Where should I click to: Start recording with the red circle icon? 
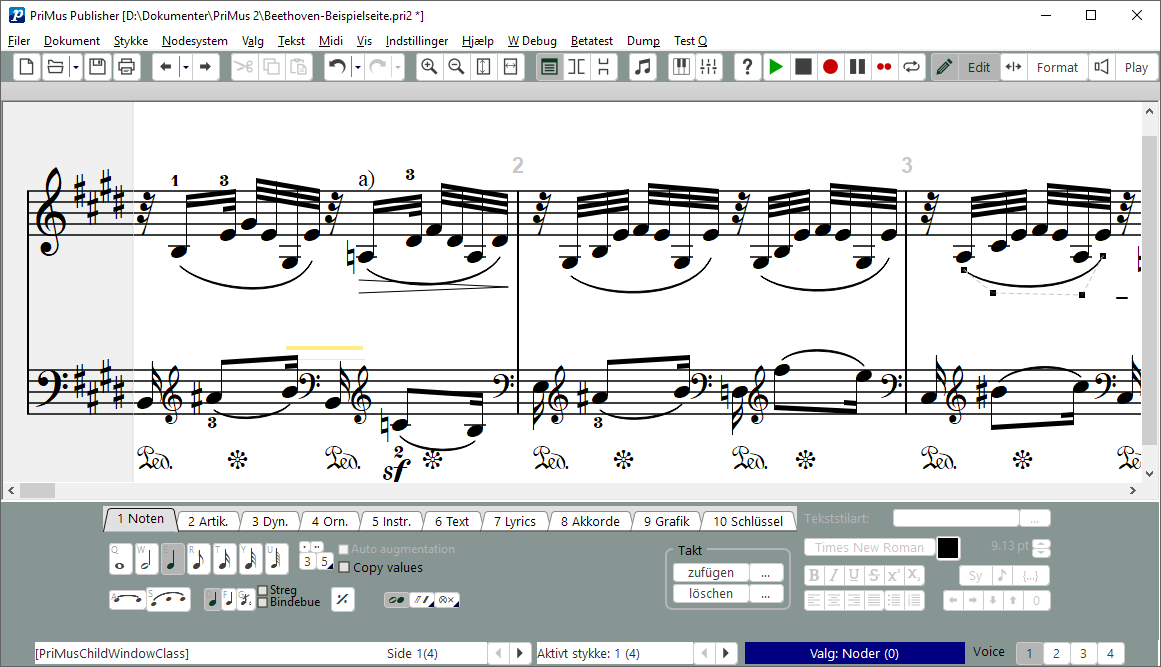pyautogui.click(x=830, y=67)
